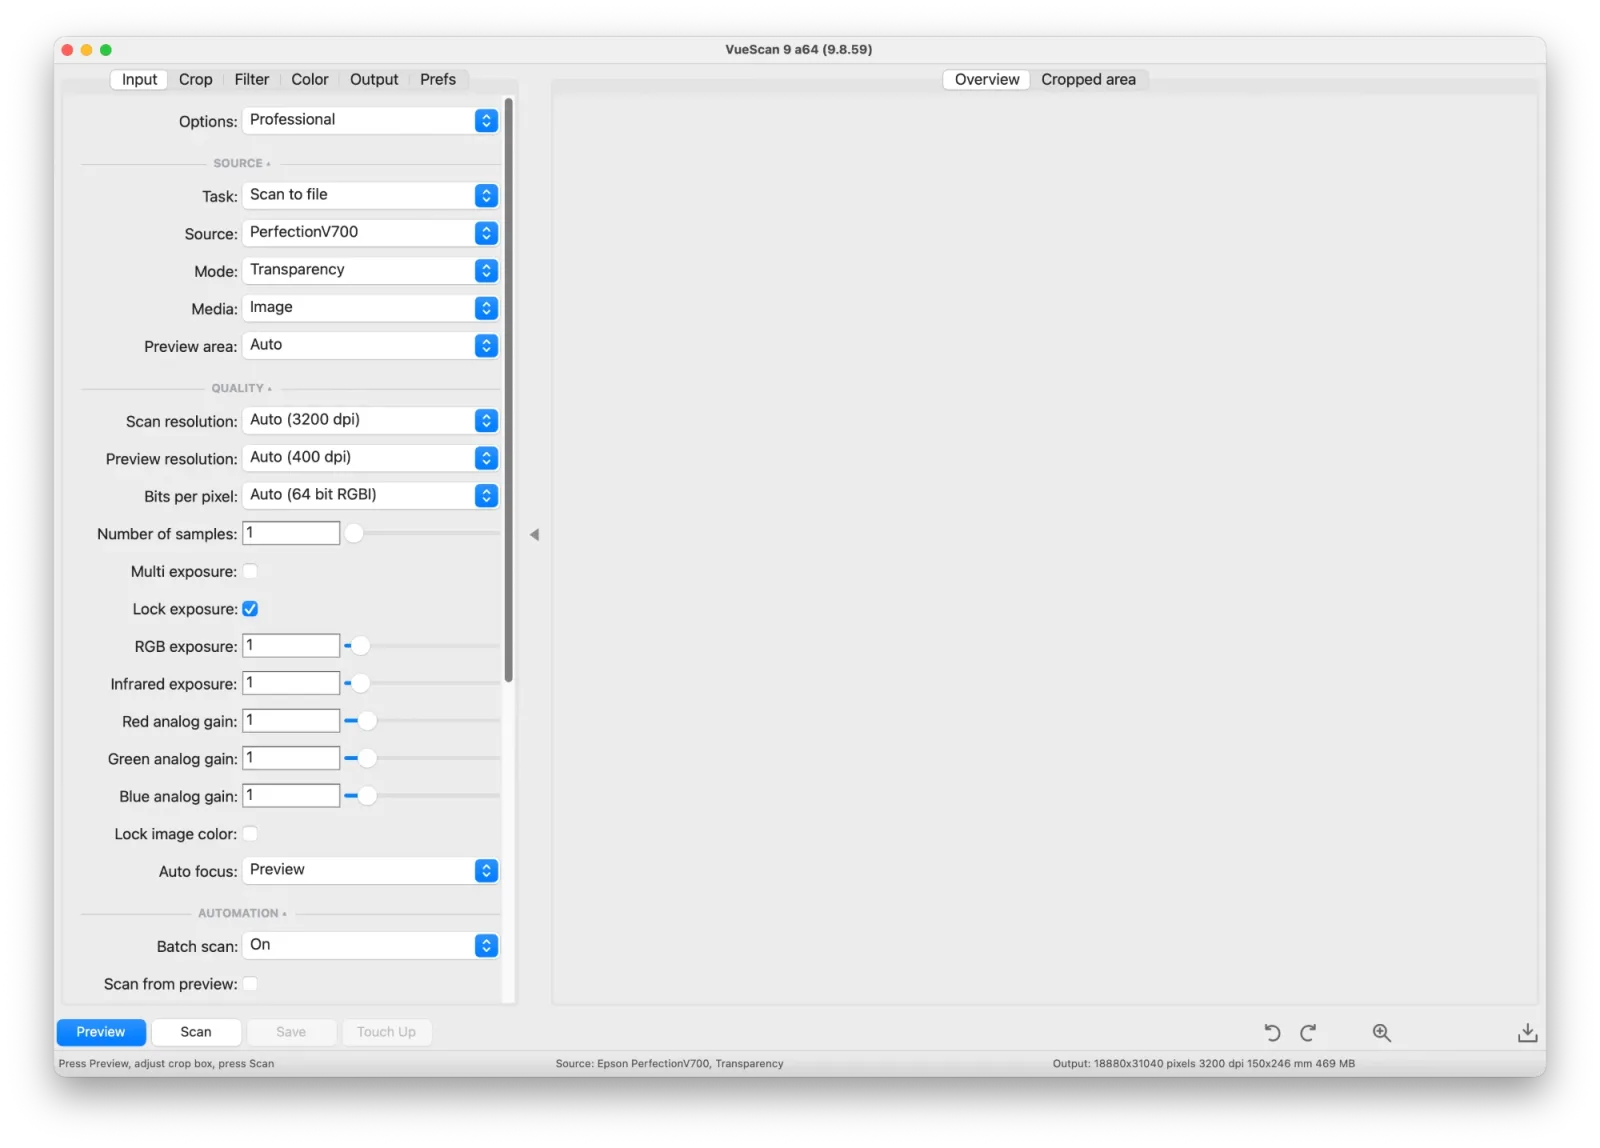This screenshot has width=1600, height=1148.
Task: Click the zoom in magnifier icon
Action: click(x=1381, y=1032)
